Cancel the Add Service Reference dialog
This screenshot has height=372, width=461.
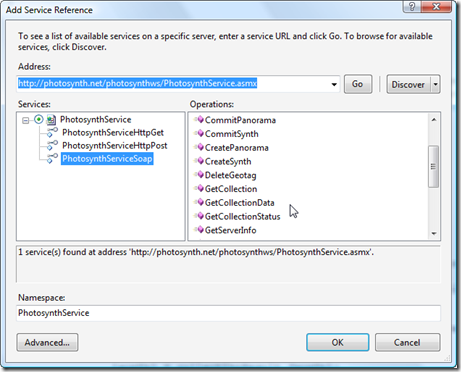tap(407, 342)
